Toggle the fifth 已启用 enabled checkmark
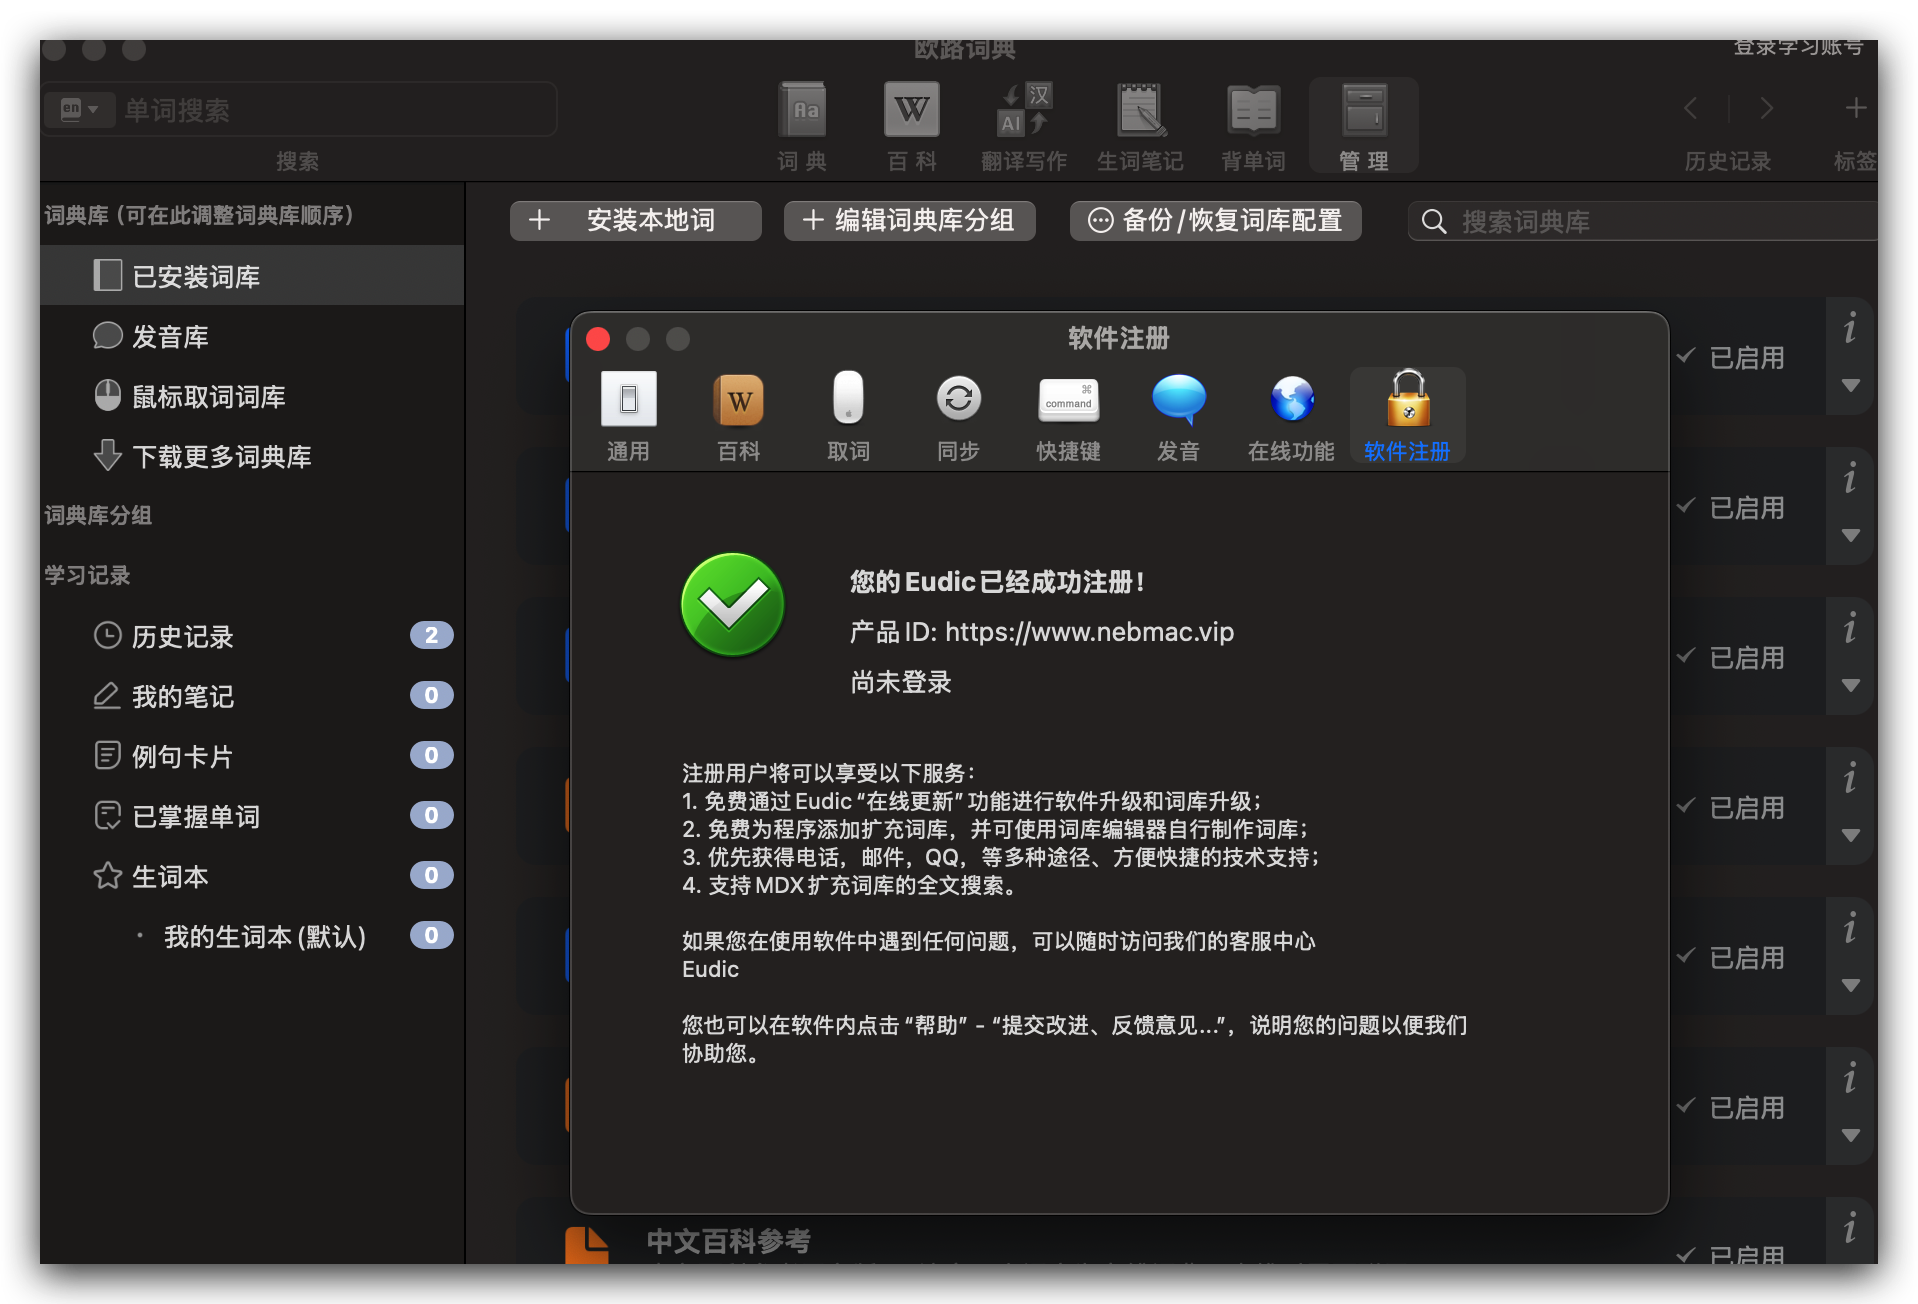Image resolution: width=1918 pixels, height=1304 pixels. pos(1687,956)
